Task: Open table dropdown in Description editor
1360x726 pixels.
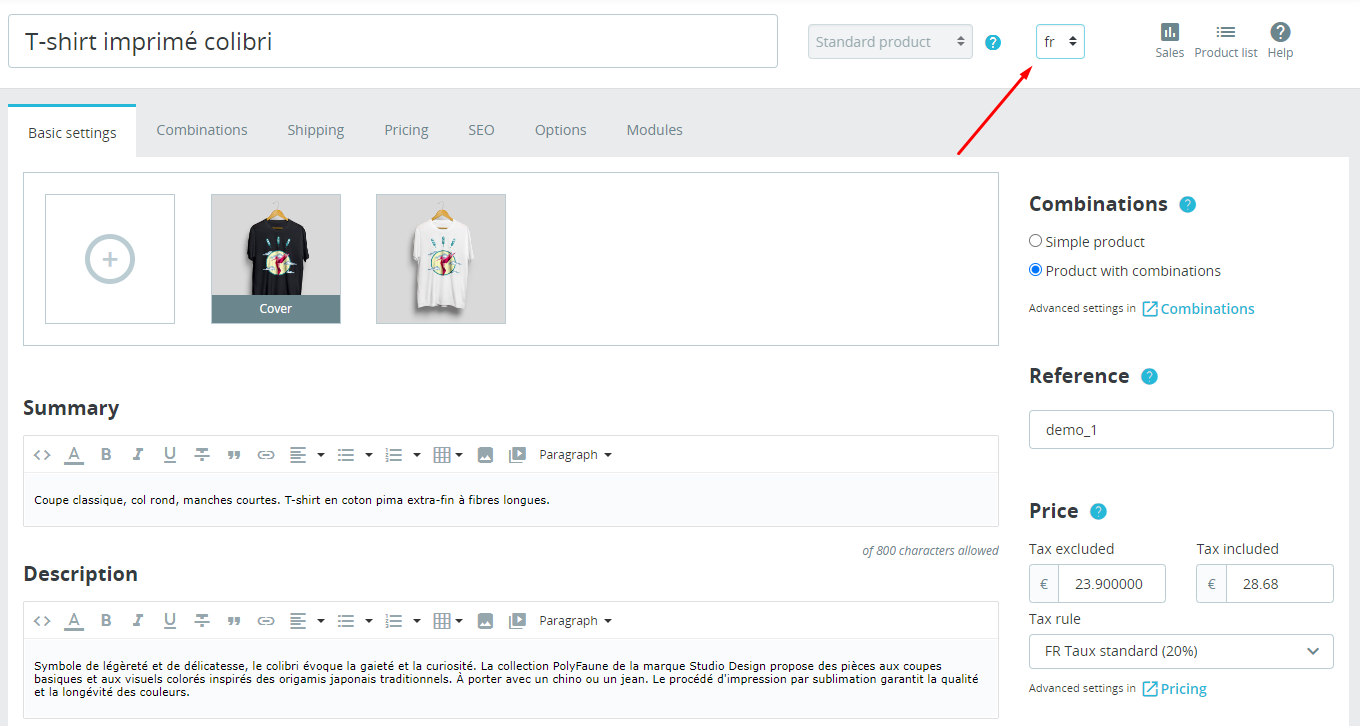Action: pos(448,621)
